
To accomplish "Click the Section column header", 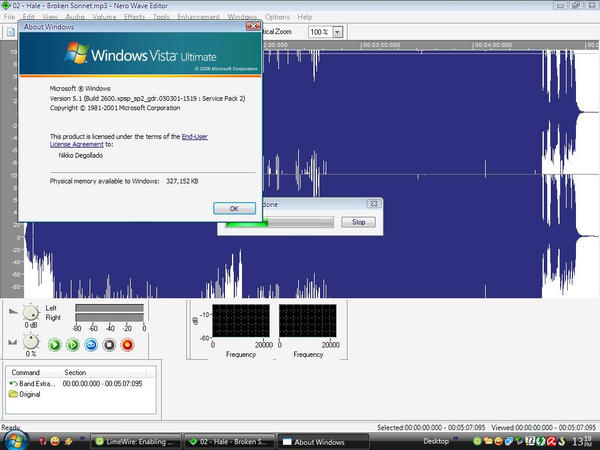I will (x=103, y=372).
